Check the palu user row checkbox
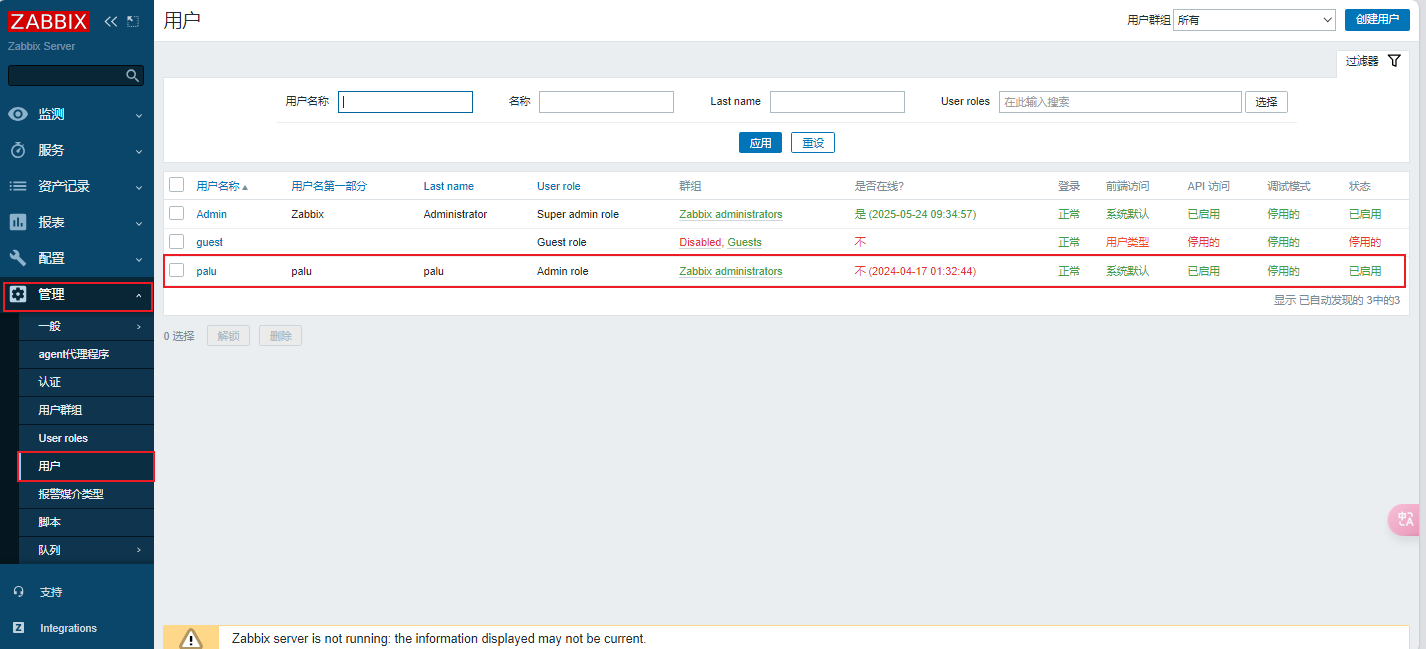1426x649 pixels. point(176,270)
